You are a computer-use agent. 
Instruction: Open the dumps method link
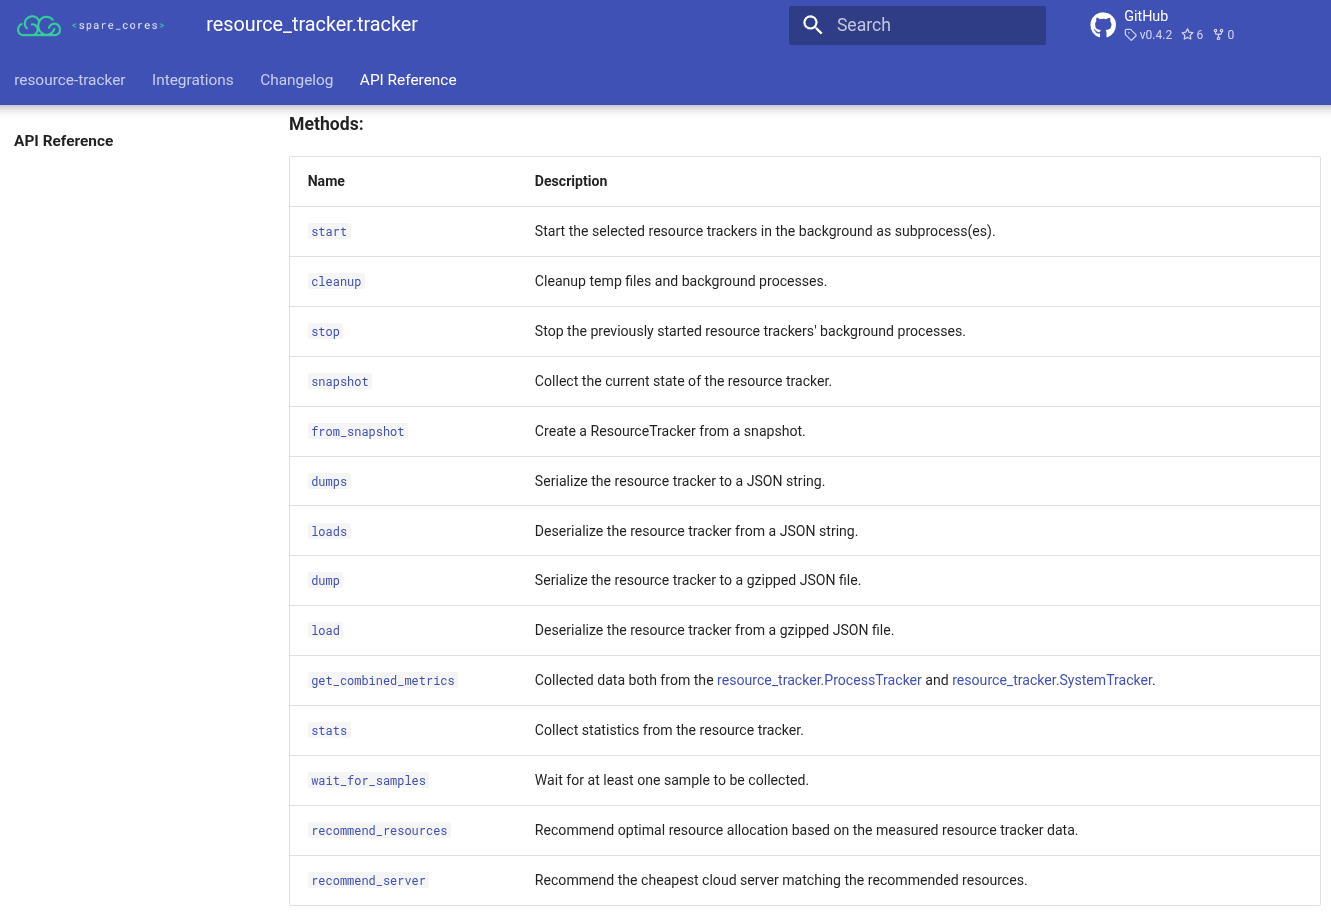[x=329, y=482]
